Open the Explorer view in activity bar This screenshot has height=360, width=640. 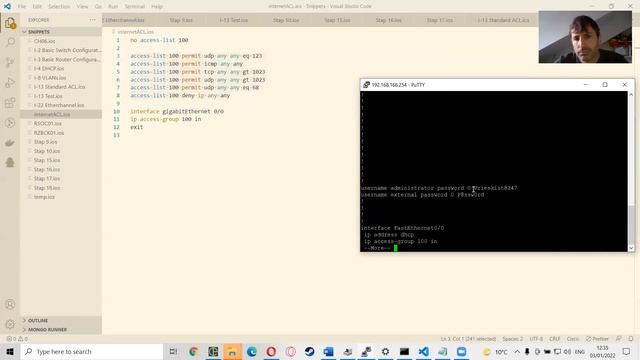[10, 23]
